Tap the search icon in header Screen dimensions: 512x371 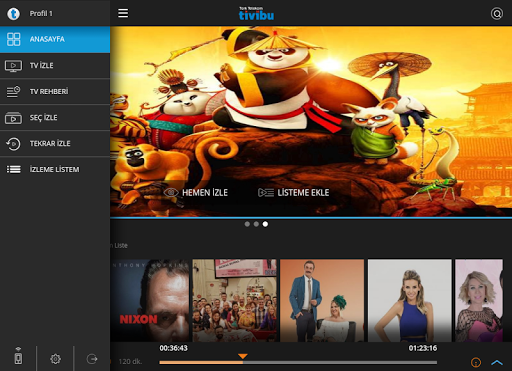(x=497, y=14)
